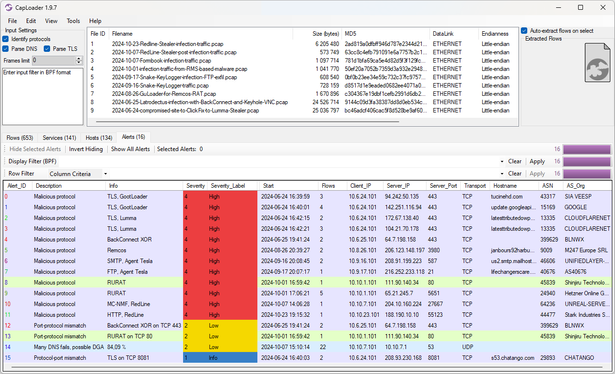
Task: Click the Frames limit input field
Action: click(x=54, y=60)
